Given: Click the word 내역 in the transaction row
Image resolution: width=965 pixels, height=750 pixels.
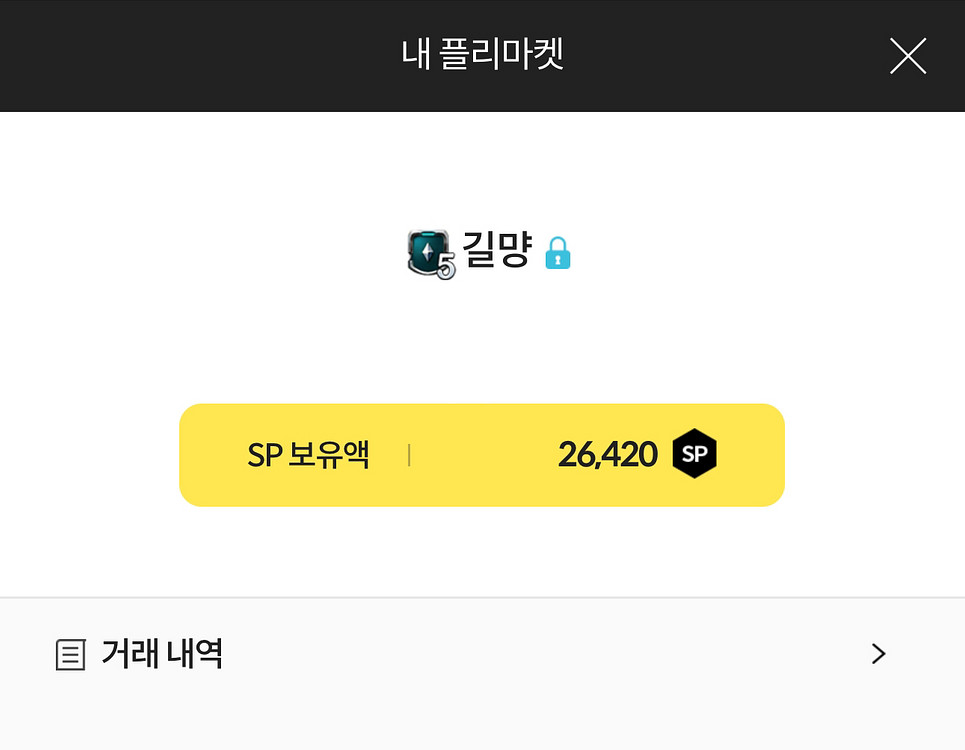Looking at the screenshot, I should pyautogui.click(x=195, y=655).
